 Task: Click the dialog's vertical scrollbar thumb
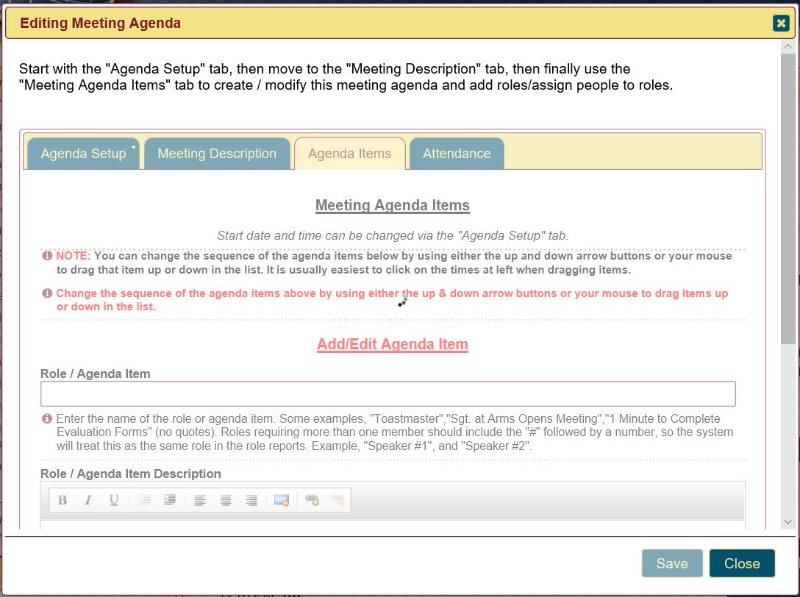[x=788, y=198]
